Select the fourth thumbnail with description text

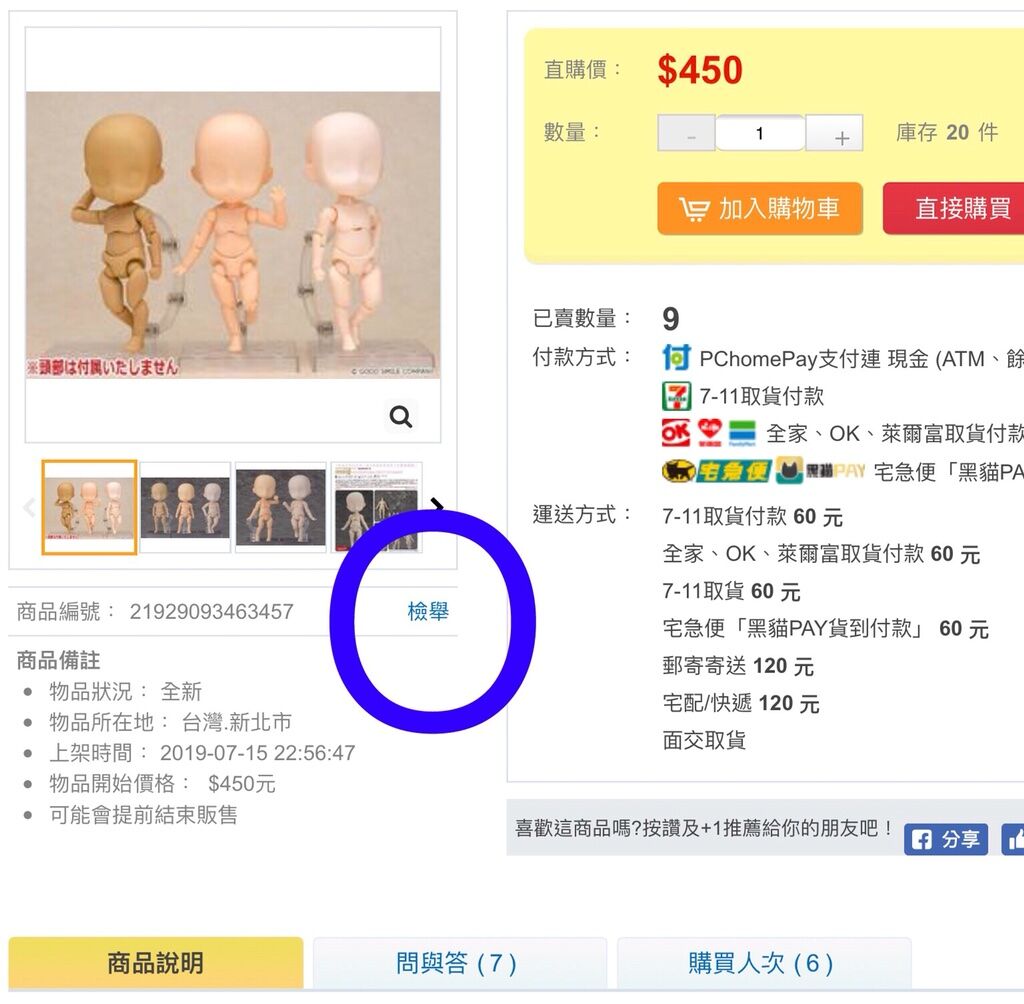pos(377,508)
